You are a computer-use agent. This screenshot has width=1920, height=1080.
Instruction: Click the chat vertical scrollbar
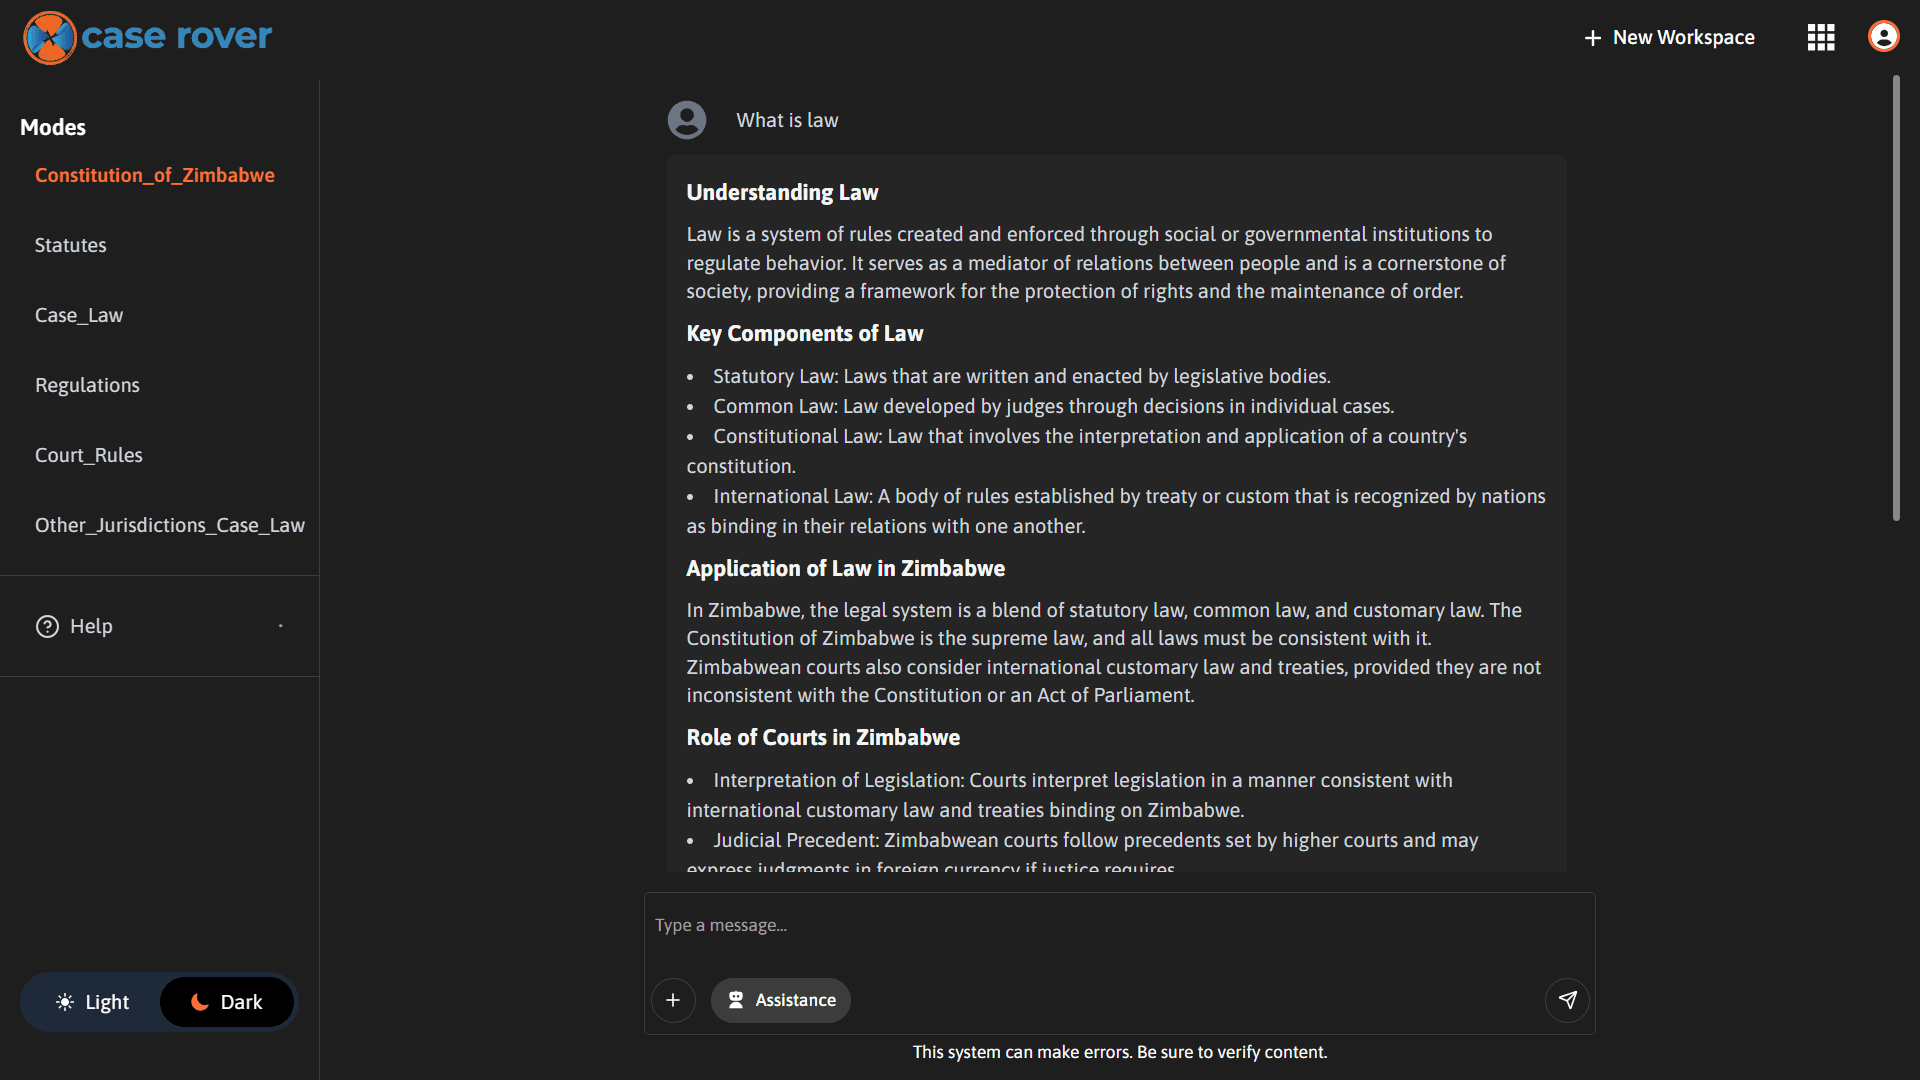click(1895, 300)
